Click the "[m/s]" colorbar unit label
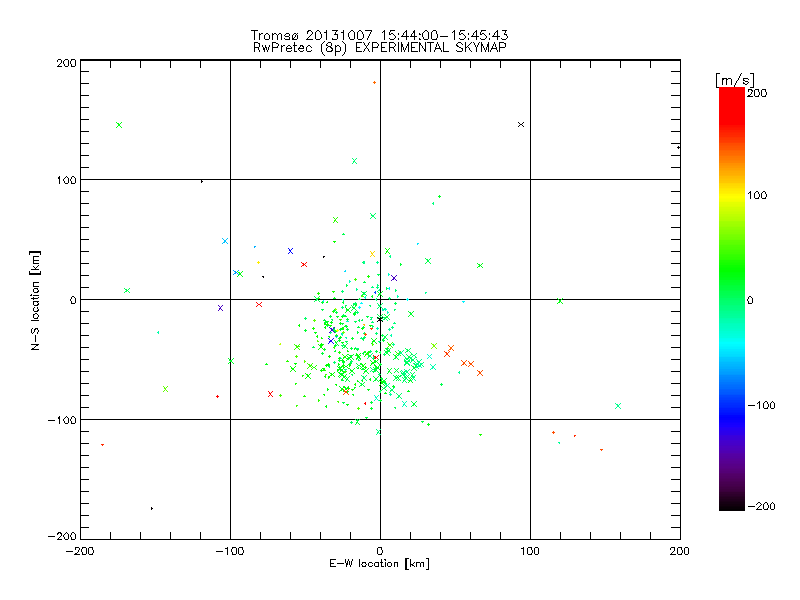This screenshot has width=800, height=600. [734, 80]
